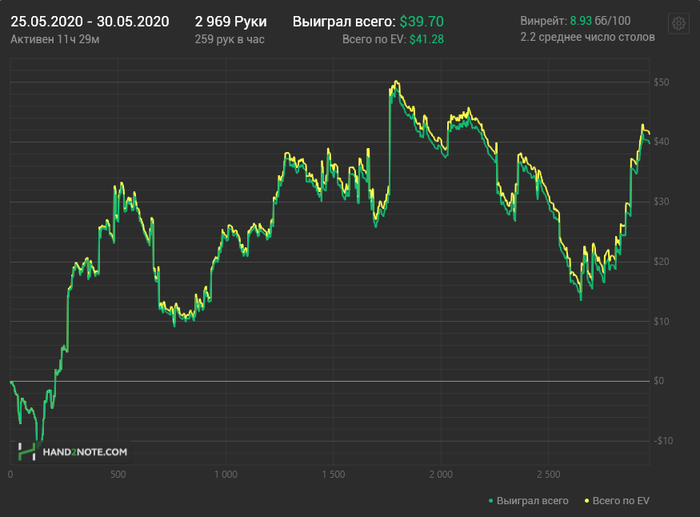The image size is (700, 517).
Task: Click '2.2 среднее число столов' text
Action: pos(588,37)
